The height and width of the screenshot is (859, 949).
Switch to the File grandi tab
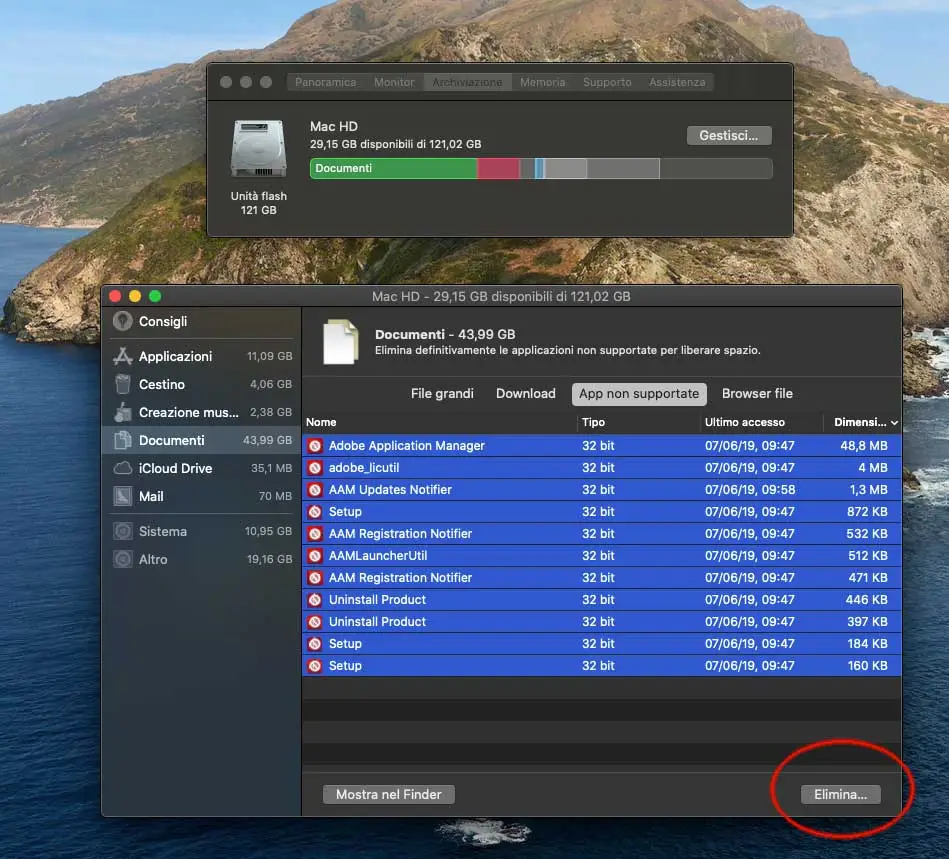click(x=442, y=393)
